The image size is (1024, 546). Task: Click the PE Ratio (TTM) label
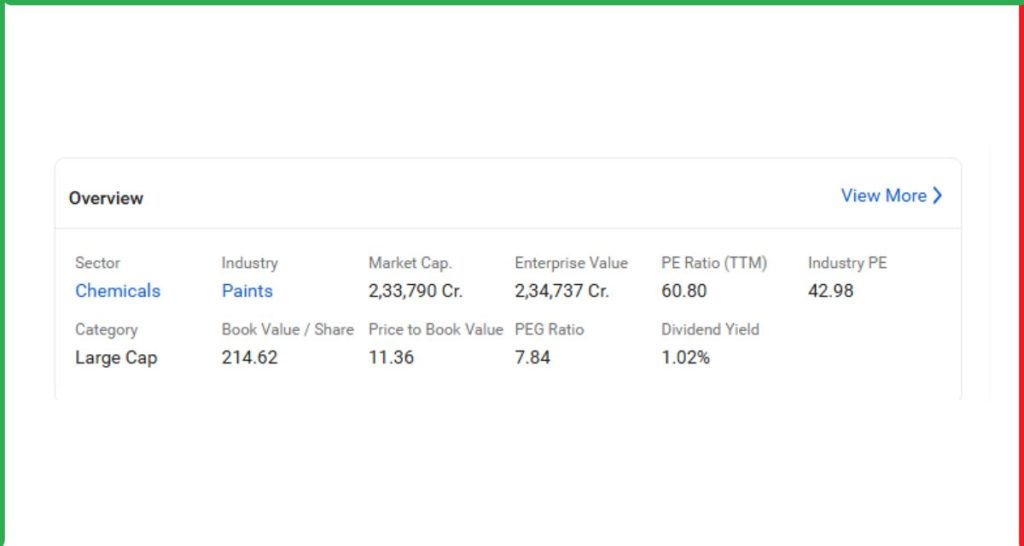[x=714, y=263]
